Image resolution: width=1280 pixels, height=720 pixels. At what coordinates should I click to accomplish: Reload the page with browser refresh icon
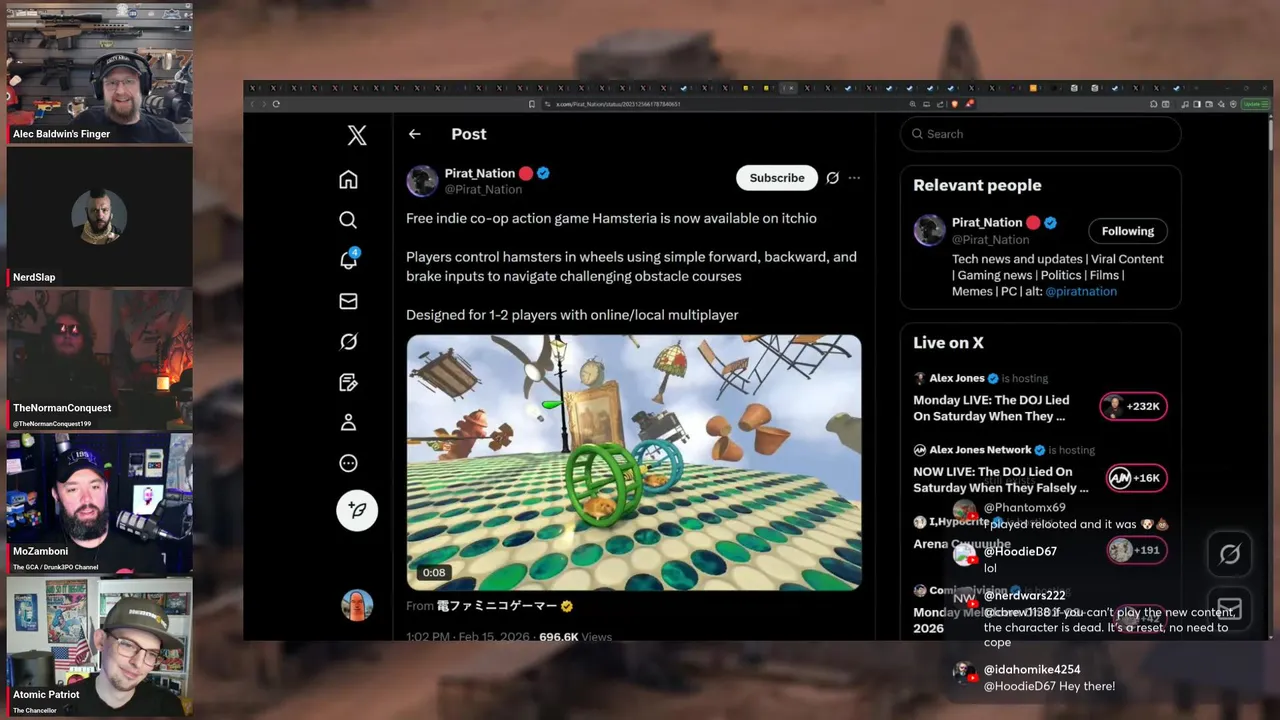276,104
